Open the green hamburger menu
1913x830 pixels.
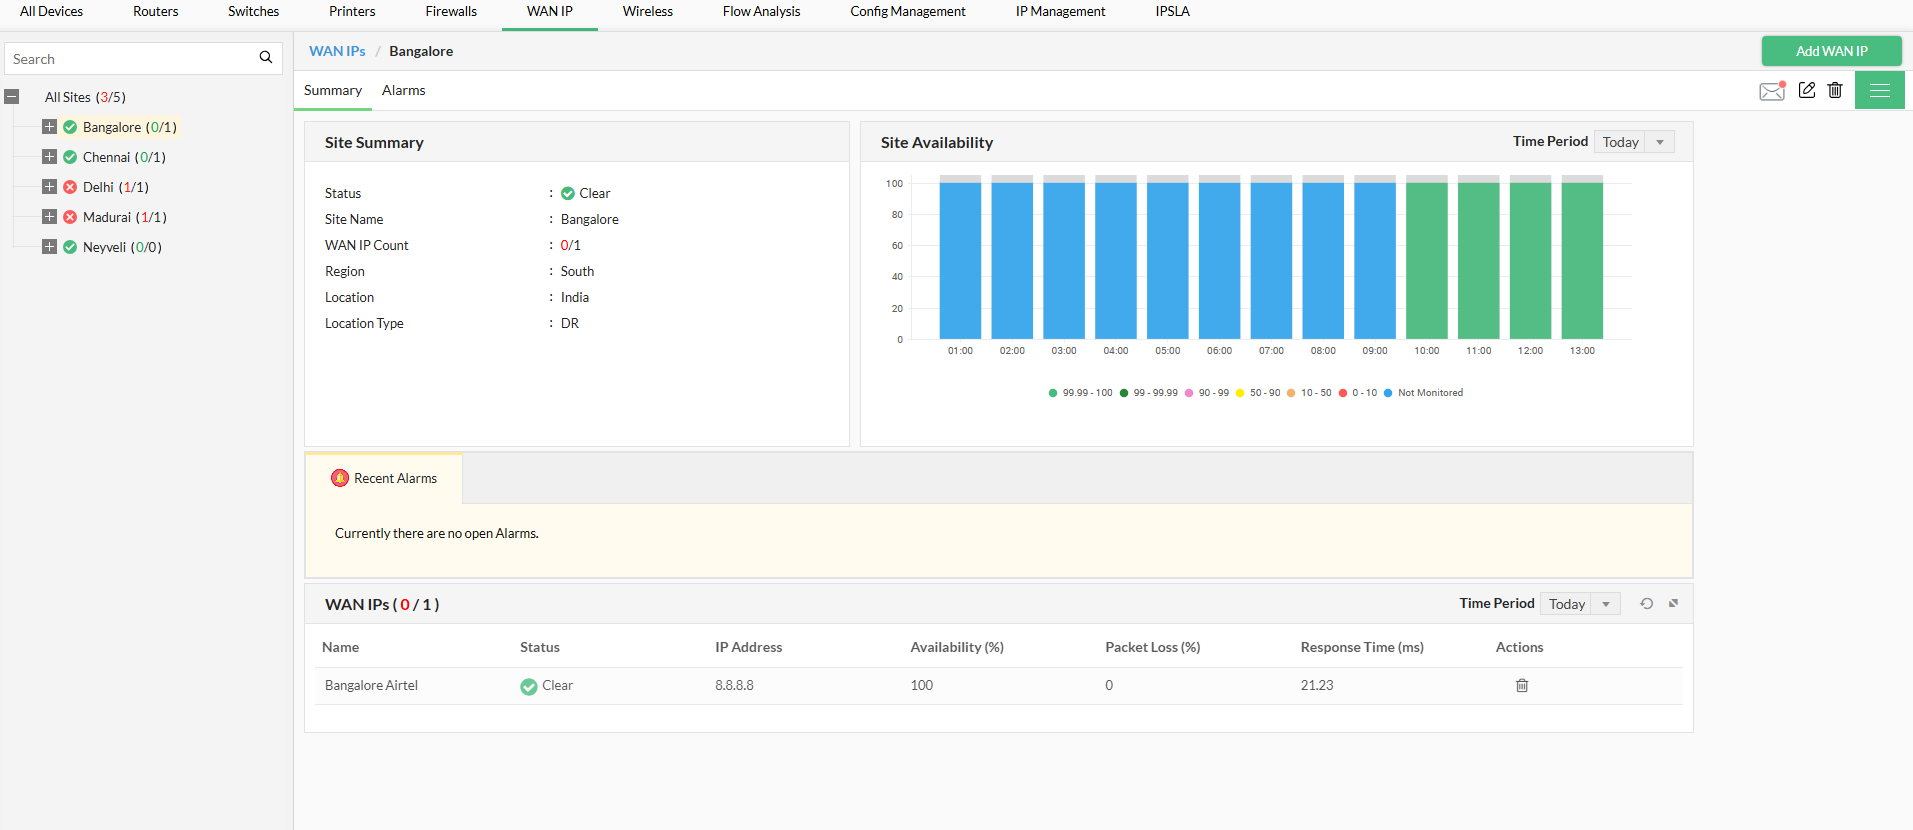[1879, 90]
